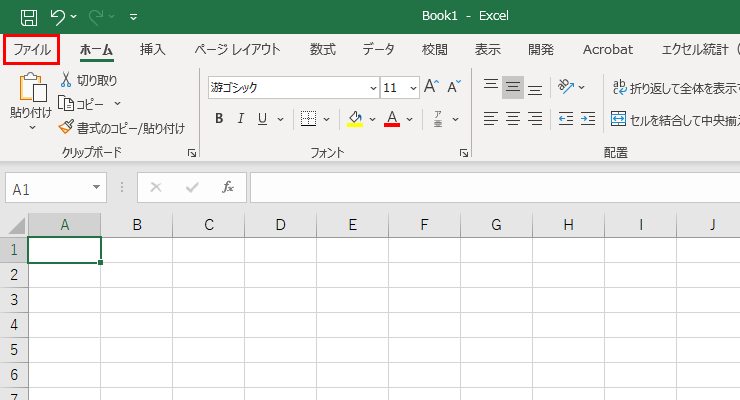Image resolution: width=740 pixels, height=400 pixels.
Task: Click inside the formula bar
Action: [495, 188]
